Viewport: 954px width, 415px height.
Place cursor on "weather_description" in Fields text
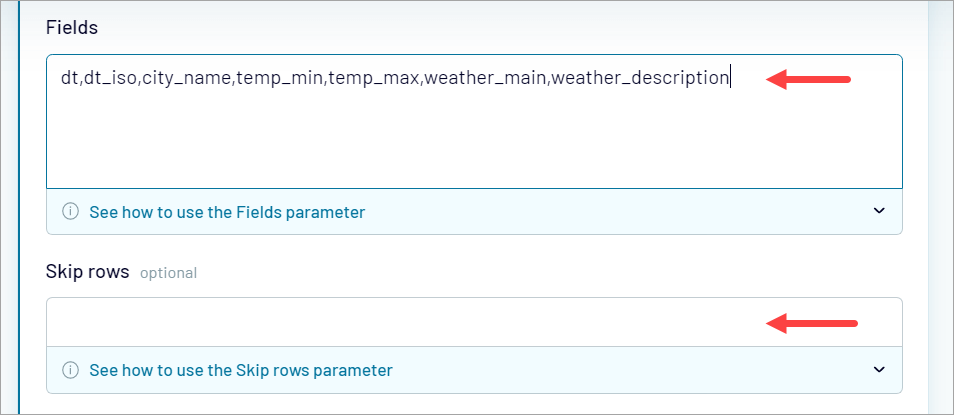(640, 78)
